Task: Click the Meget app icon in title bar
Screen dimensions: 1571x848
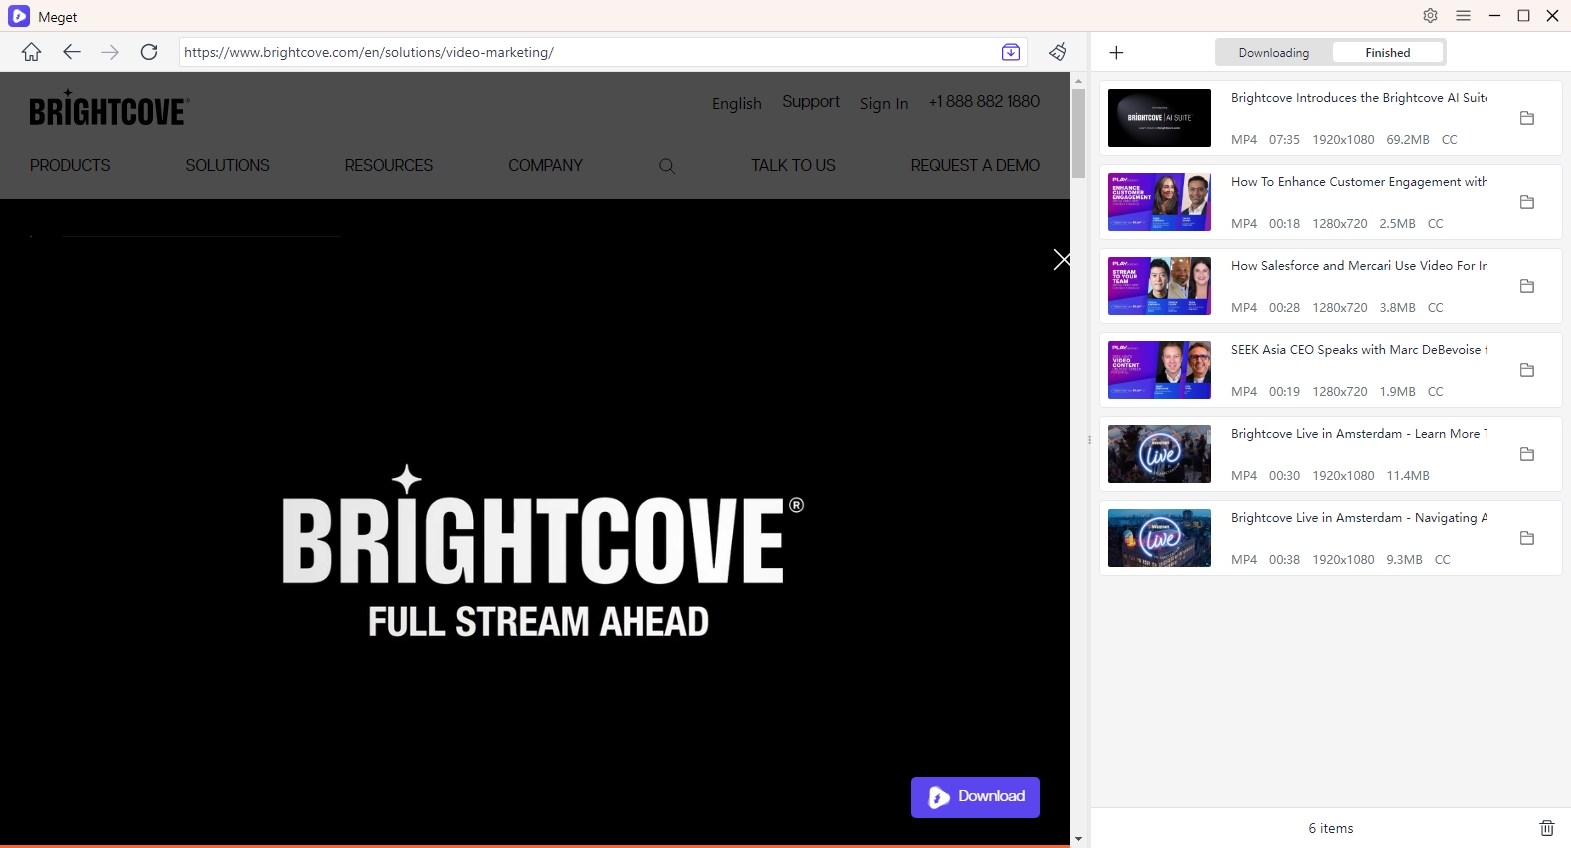Action: 19,16
